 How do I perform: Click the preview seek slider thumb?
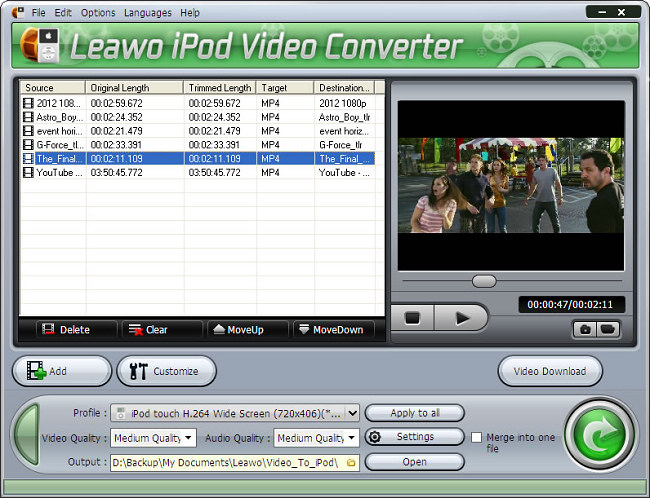[x=484, y=281]
